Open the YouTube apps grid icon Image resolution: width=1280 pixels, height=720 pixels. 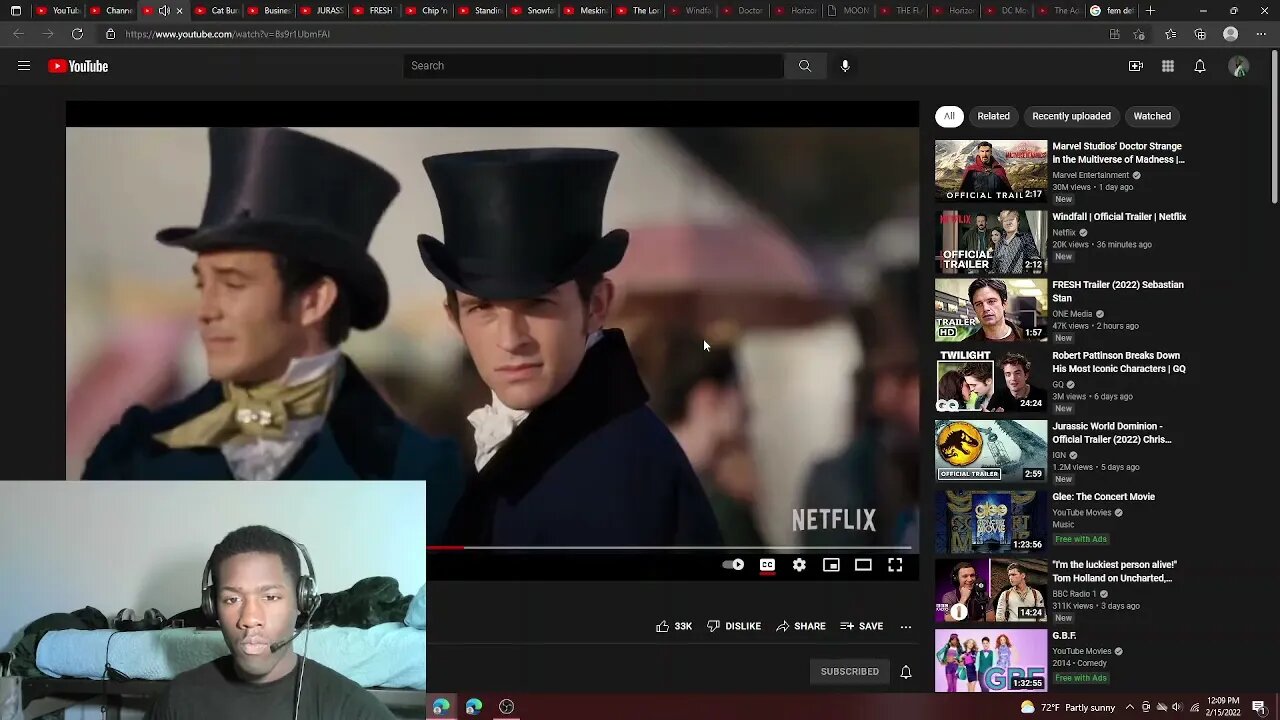(x=1168, y=66)
